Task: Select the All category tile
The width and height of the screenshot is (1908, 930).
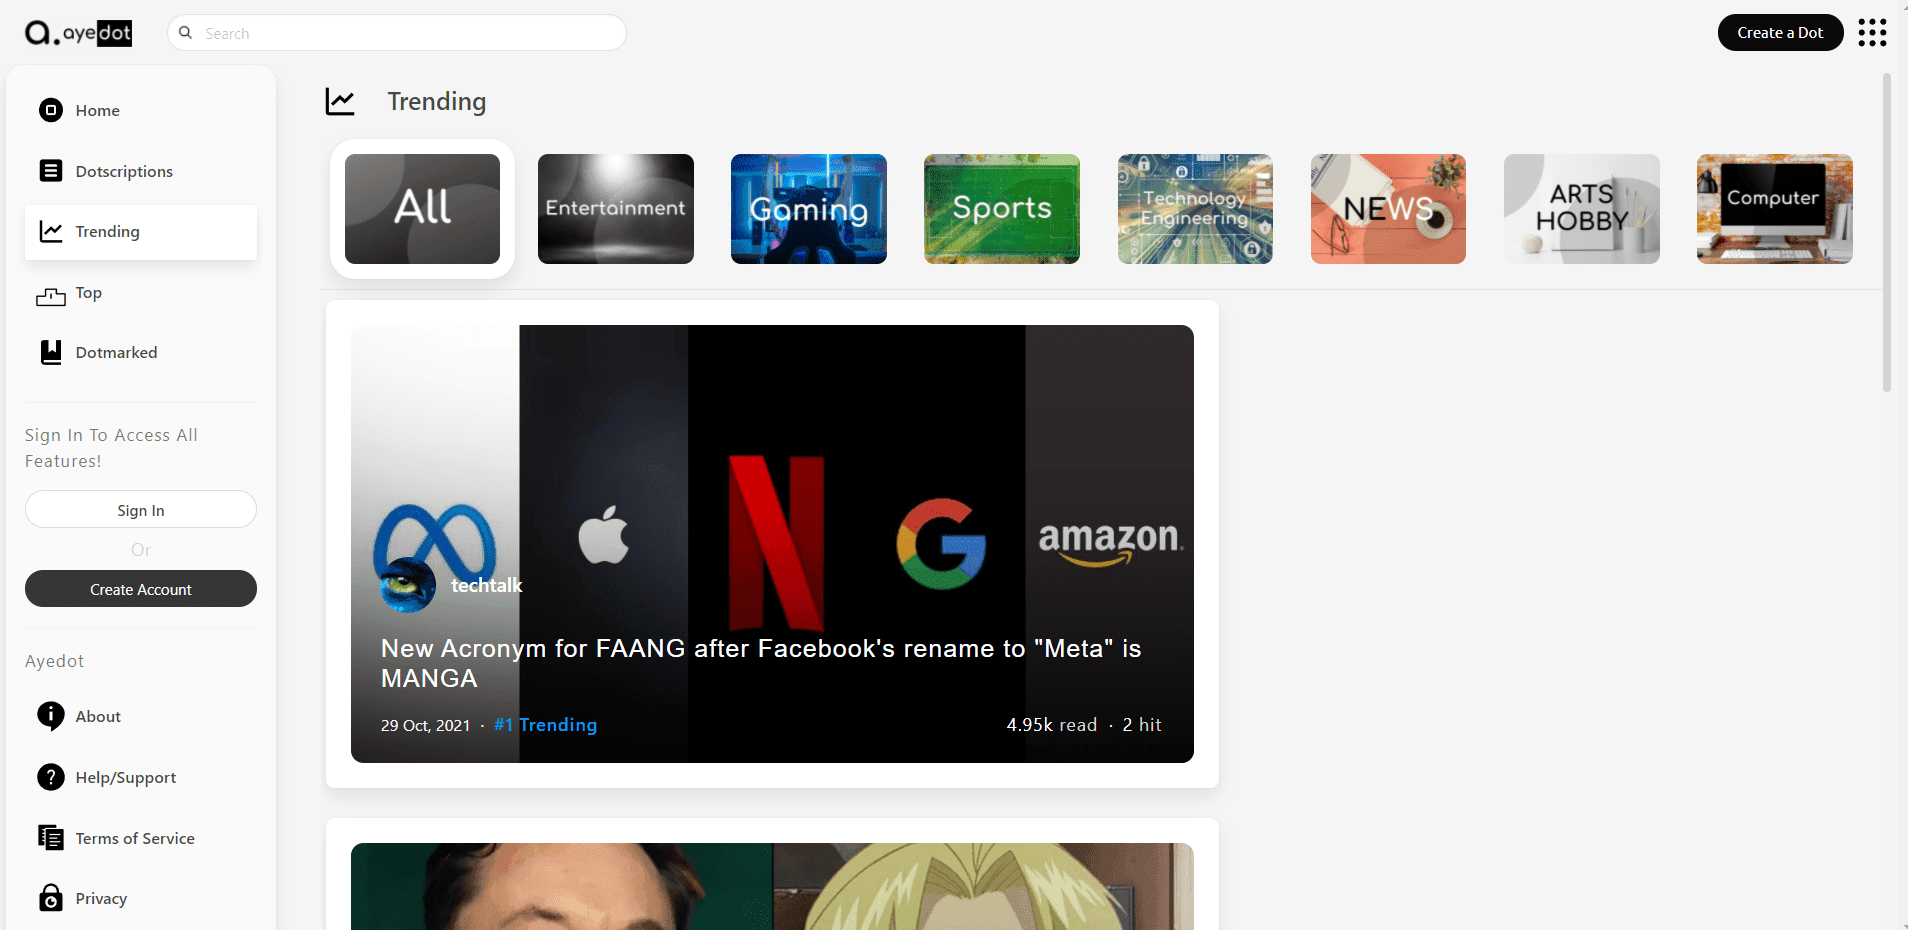Action: tap(422, 209)
